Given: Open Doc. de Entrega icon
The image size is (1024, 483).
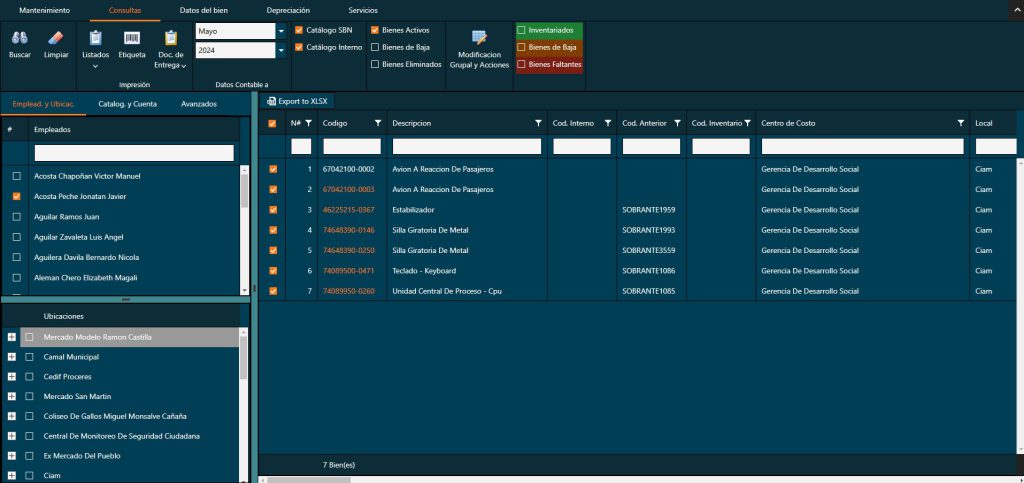Looking at the screenshot, I should tap(170, 39).
